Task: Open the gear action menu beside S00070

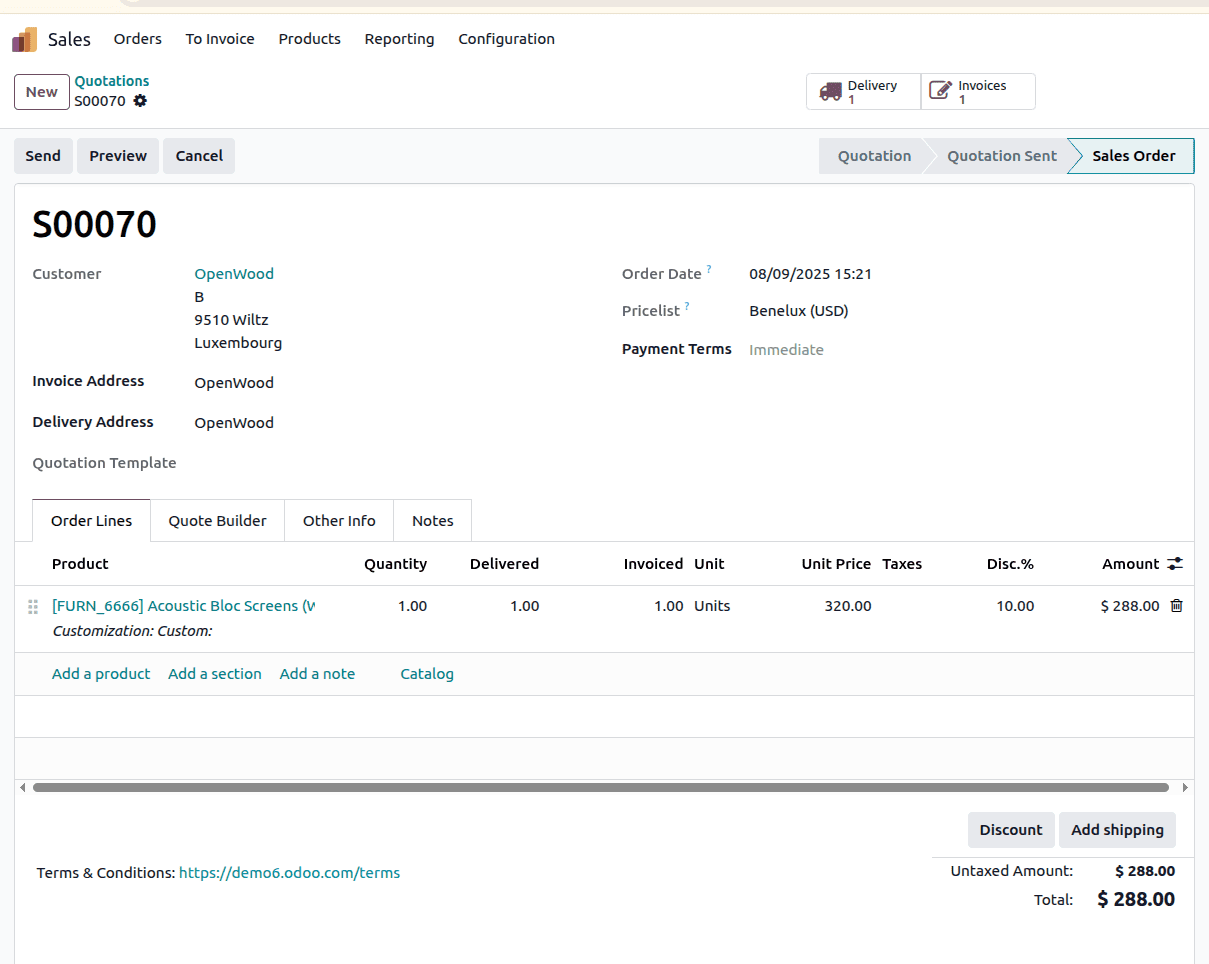Action: [x=140, y=100]
